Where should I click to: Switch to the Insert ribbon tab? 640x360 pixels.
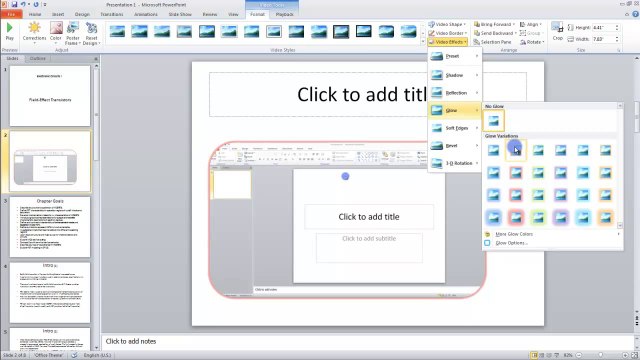[x=58, y=14]
